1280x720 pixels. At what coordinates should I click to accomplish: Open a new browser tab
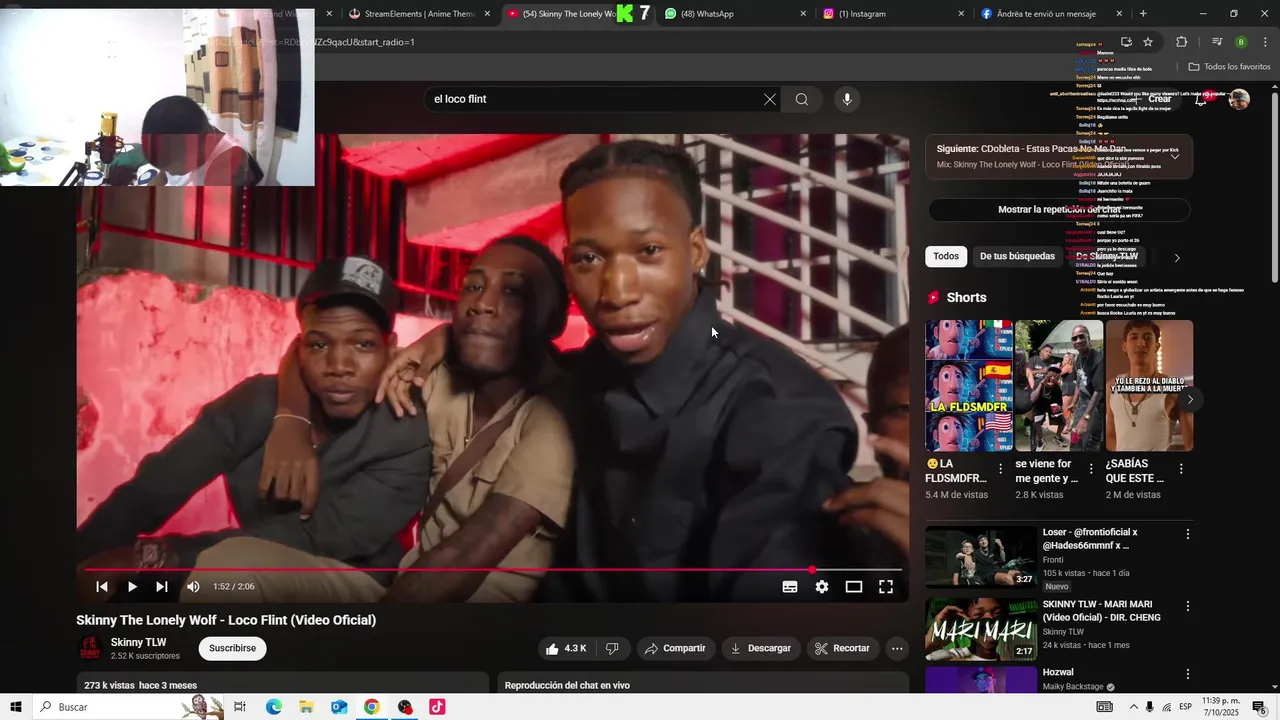[x=1143, y=14]
